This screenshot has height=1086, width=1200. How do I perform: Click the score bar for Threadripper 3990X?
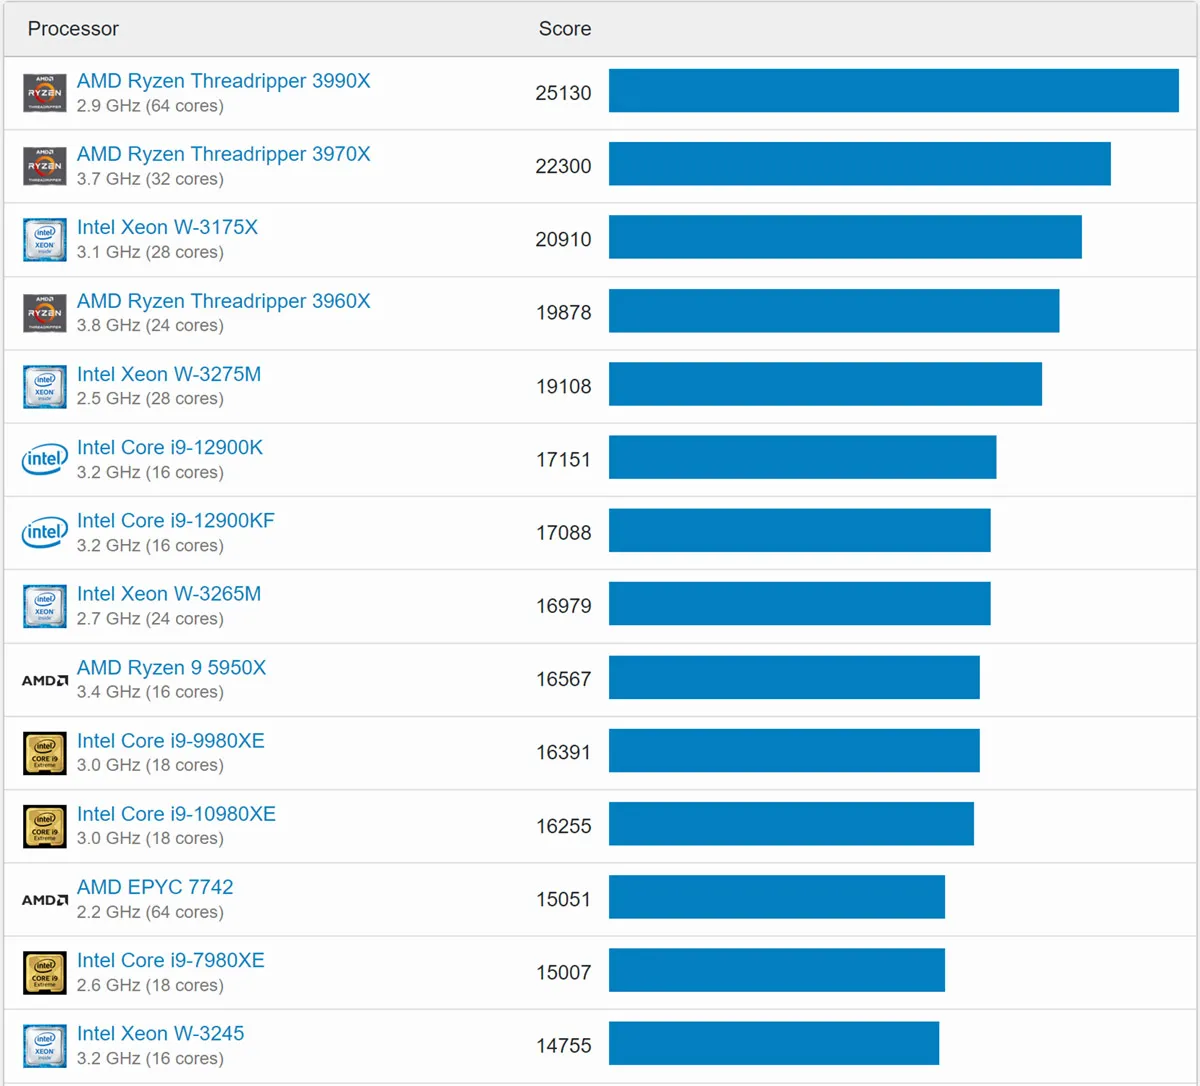[x=894, y=91]
